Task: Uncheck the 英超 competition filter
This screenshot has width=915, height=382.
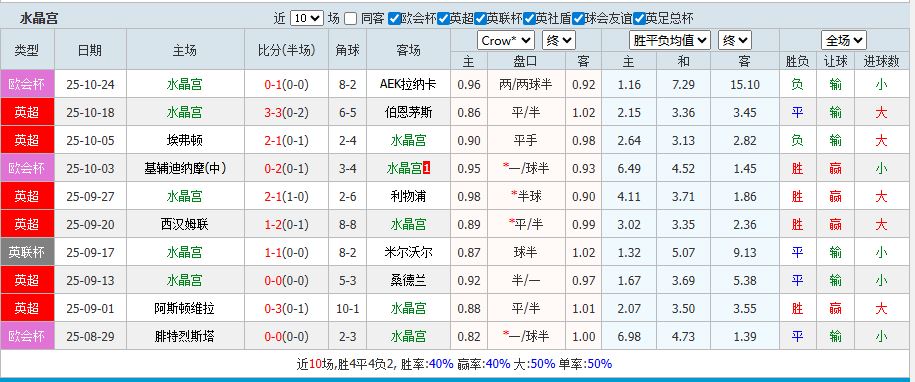Action: click(x=443, y=19)
